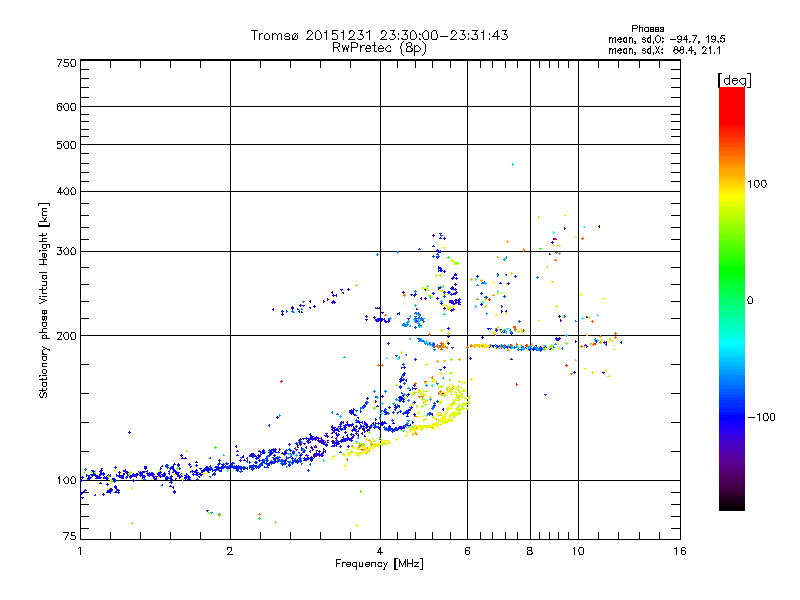Click the colorbar tick label '0'
This screenshot has height=600, width=800.
750,301
